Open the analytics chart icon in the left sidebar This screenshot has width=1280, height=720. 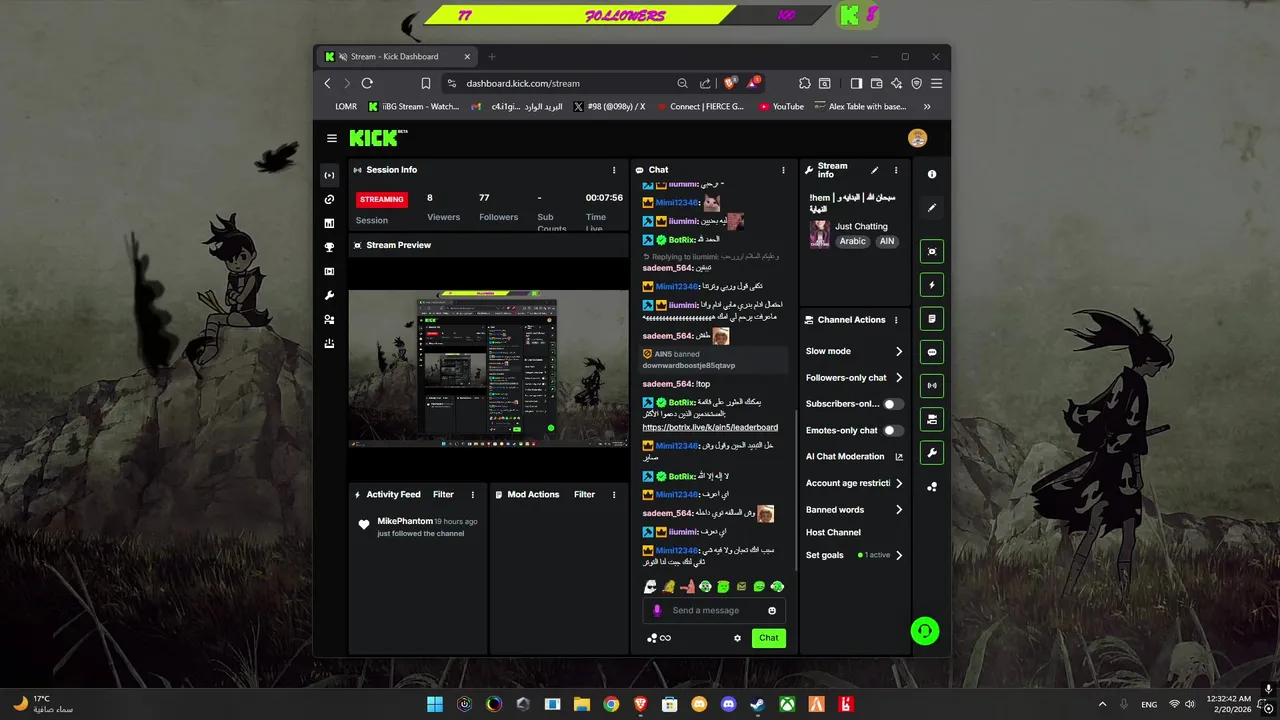pos(329,223)
